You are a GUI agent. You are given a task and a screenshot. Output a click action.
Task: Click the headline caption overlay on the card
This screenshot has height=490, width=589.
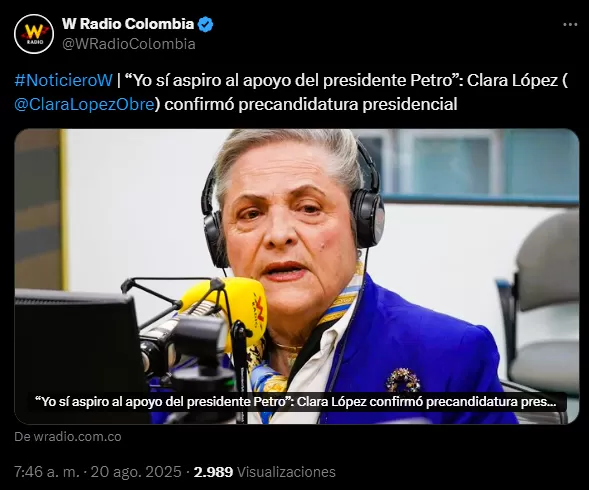coord(297,402)
